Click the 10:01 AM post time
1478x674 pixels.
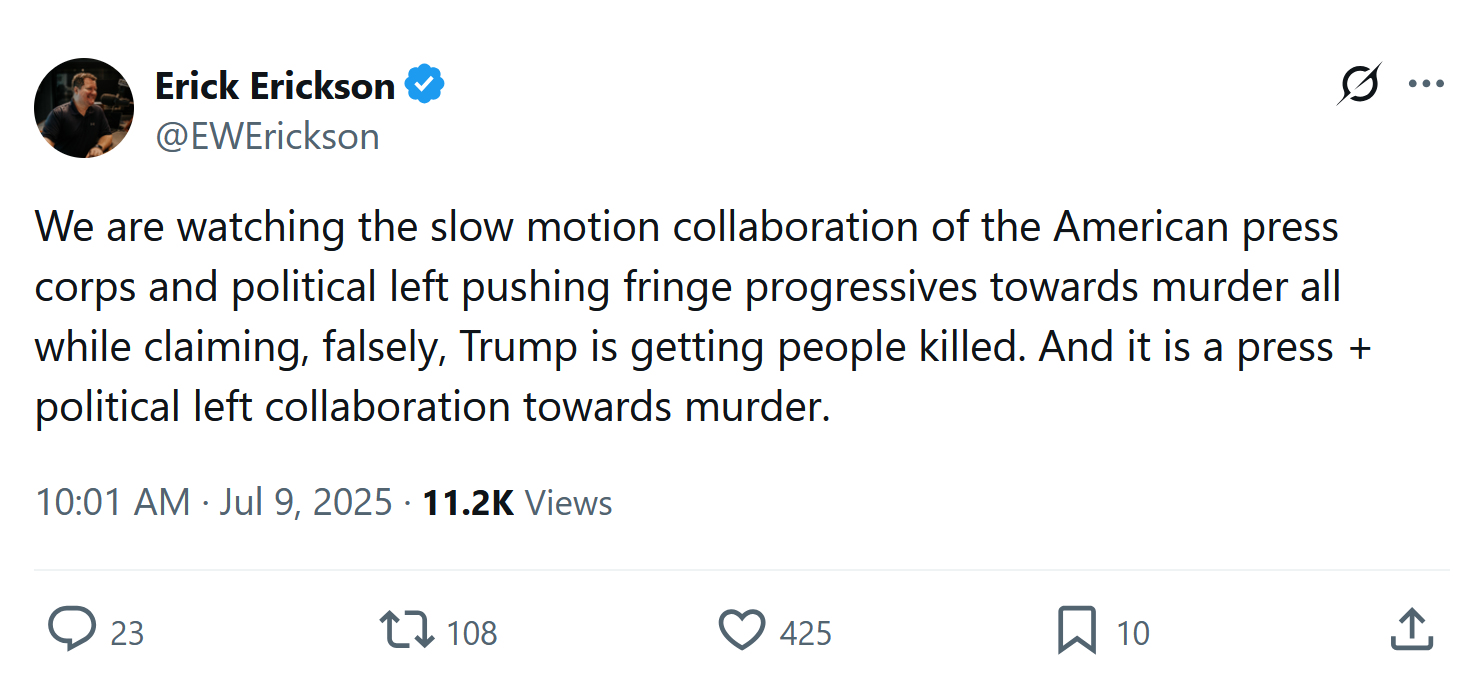[112, 502]
